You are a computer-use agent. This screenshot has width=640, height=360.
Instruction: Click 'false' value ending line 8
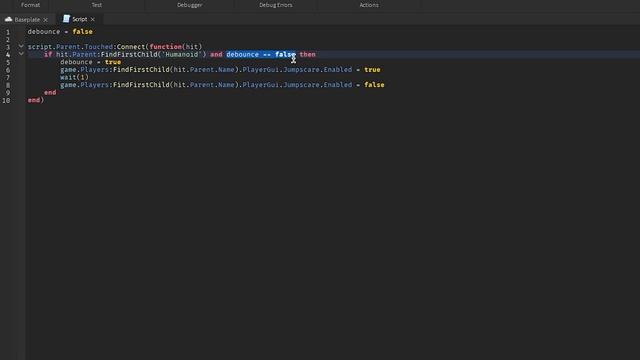(x=374, y=85)
